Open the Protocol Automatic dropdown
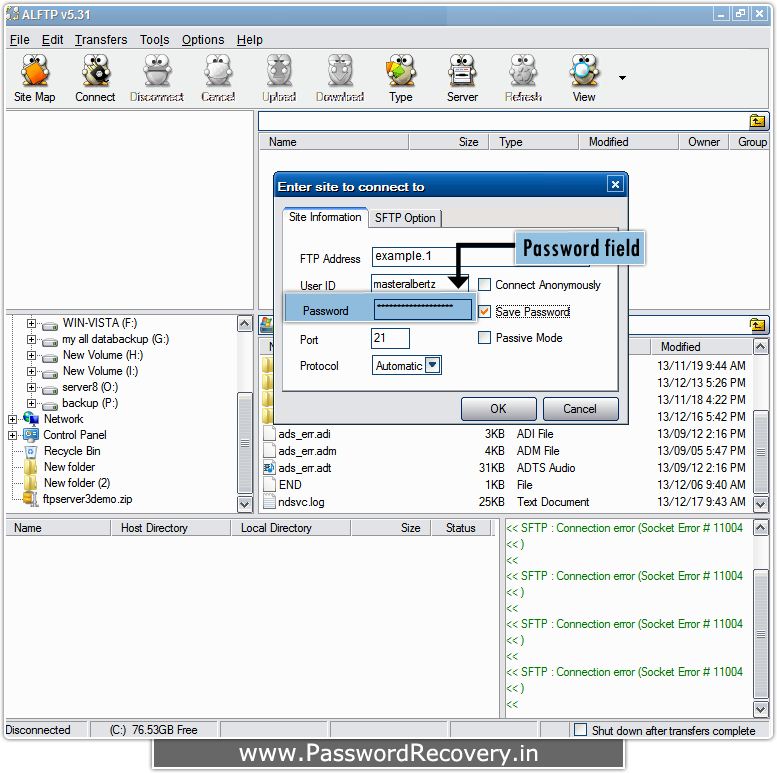The image size is (777, 773). pyautogui.click(x=433, y=365)
